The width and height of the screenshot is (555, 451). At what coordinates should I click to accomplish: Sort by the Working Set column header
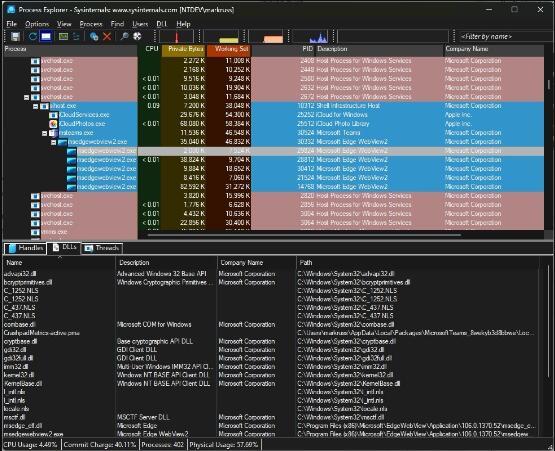tap(229, 50)
